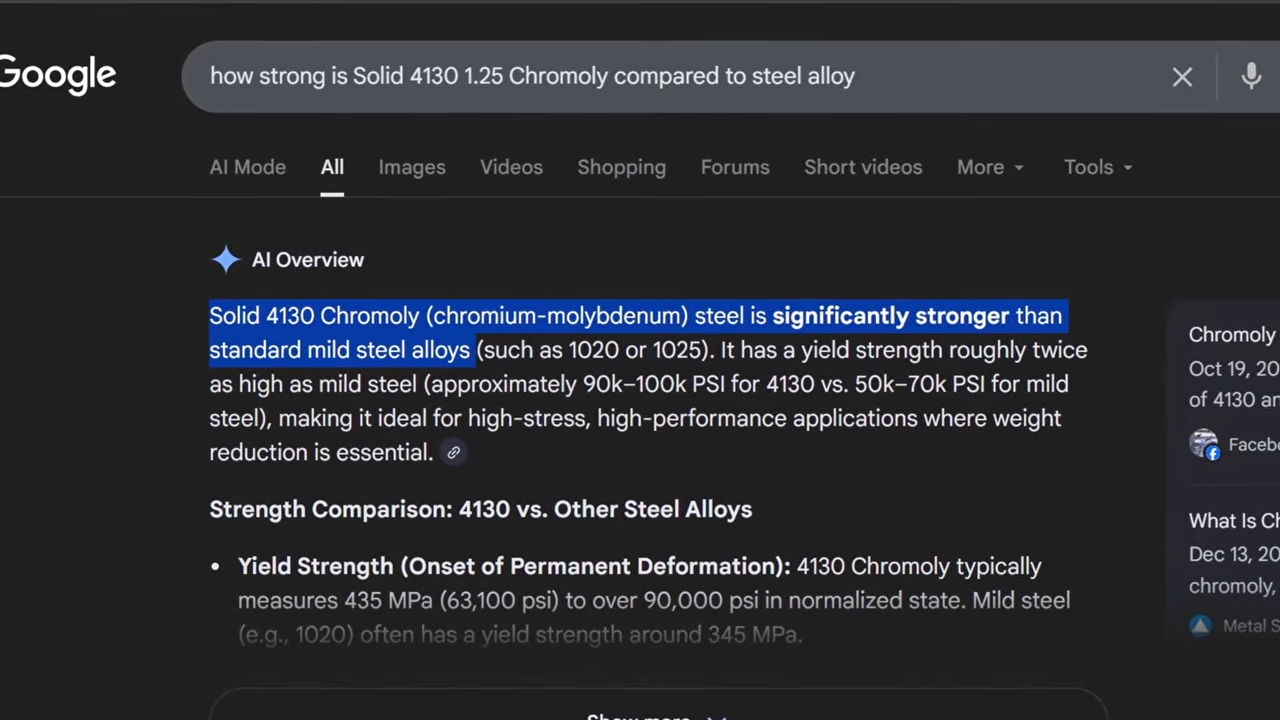This screenshot has width=1280, height=720.
Task: Click the Facebook source icon in the side card
Action: pyautogui.click(x=1204, y=444)
